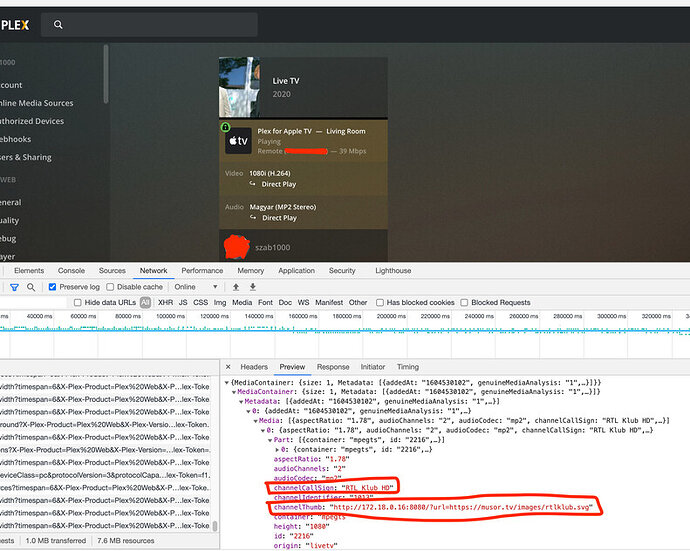Open Webhooks settings

(15, 139)
